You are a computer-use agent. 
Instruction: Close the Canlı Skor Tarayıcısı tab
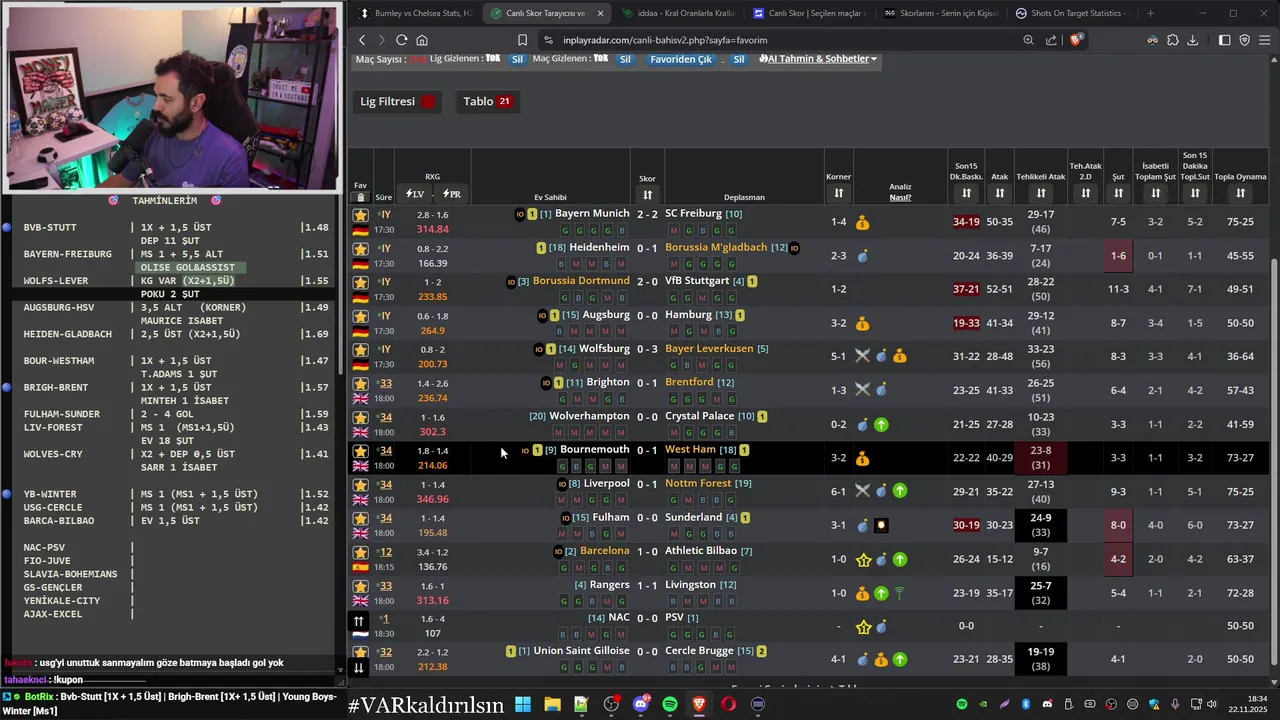[x=600, y=13]
